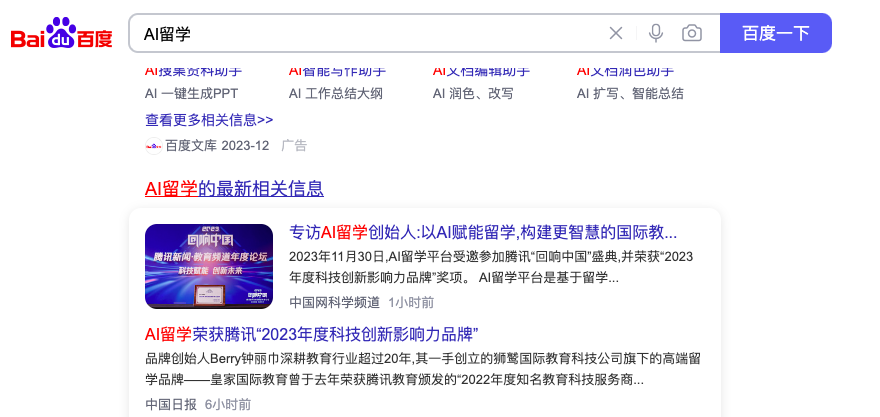Click the 6小时前 timestamp
The height and width of the screenshot is (417, 880).
(228, 404)
